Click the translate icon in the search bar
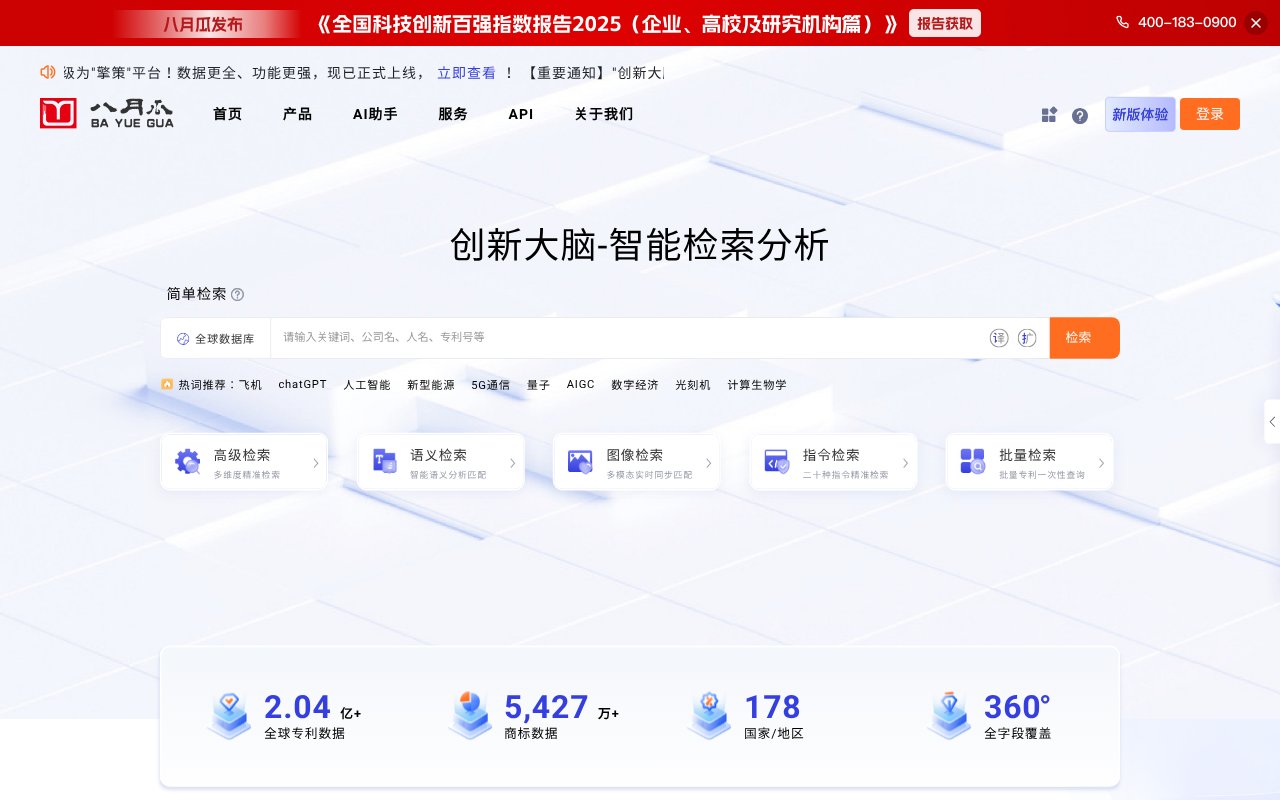Screen dimensions: 1280x800 tap(999, 338)
